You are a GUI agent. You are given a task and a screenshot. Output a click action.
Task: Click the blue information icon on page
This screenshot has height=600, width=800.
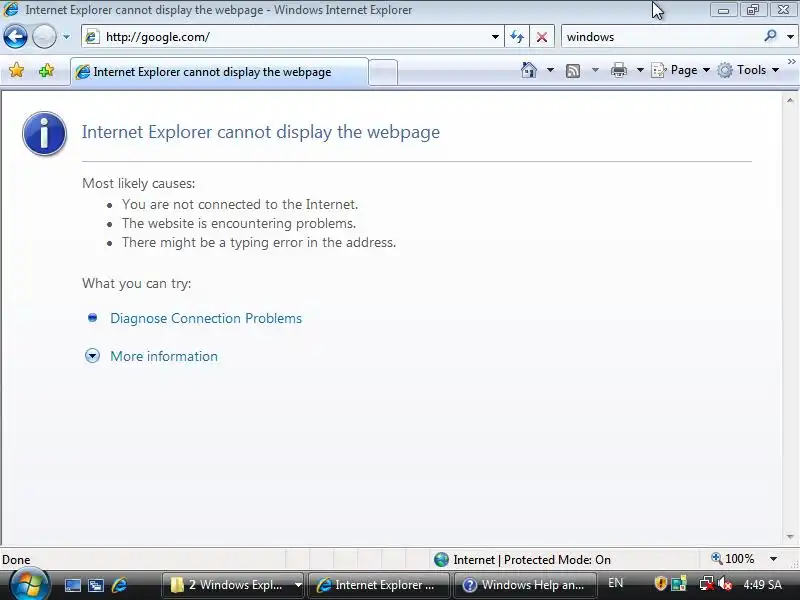[x=44, y=133]
